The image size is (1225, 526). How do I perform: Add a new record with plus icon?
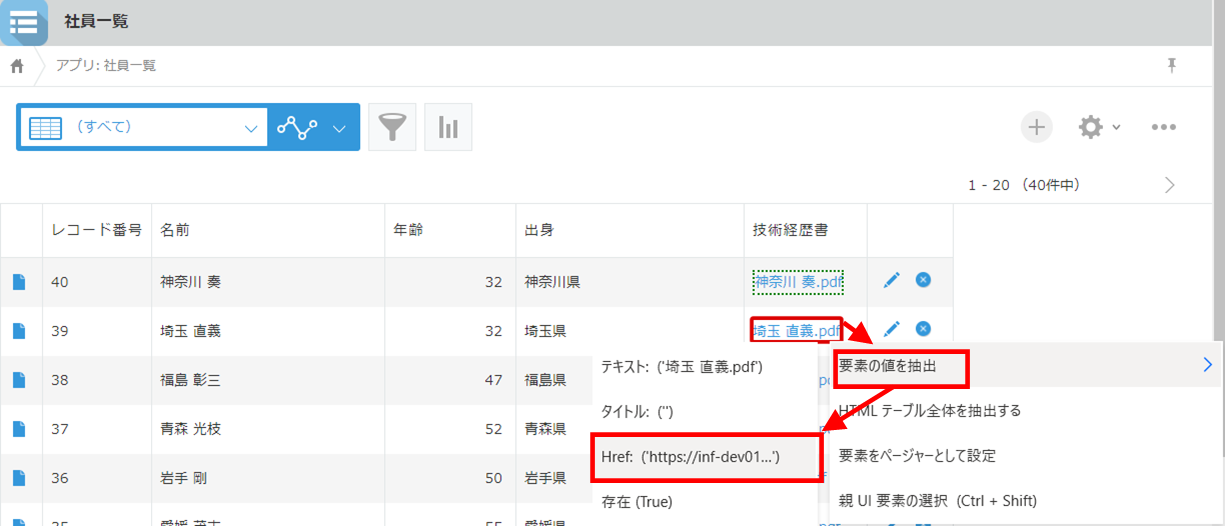tap(1037, 127)
